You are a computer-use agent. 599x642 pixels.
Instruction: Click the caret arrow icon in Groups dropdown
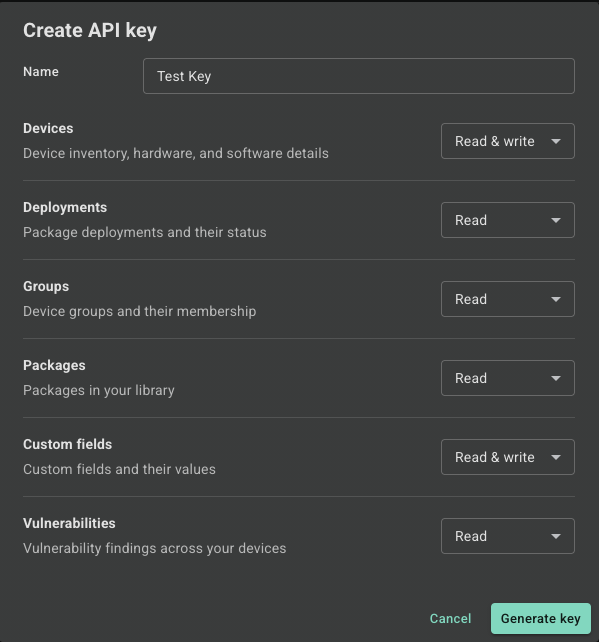click(x=556, y=300)
